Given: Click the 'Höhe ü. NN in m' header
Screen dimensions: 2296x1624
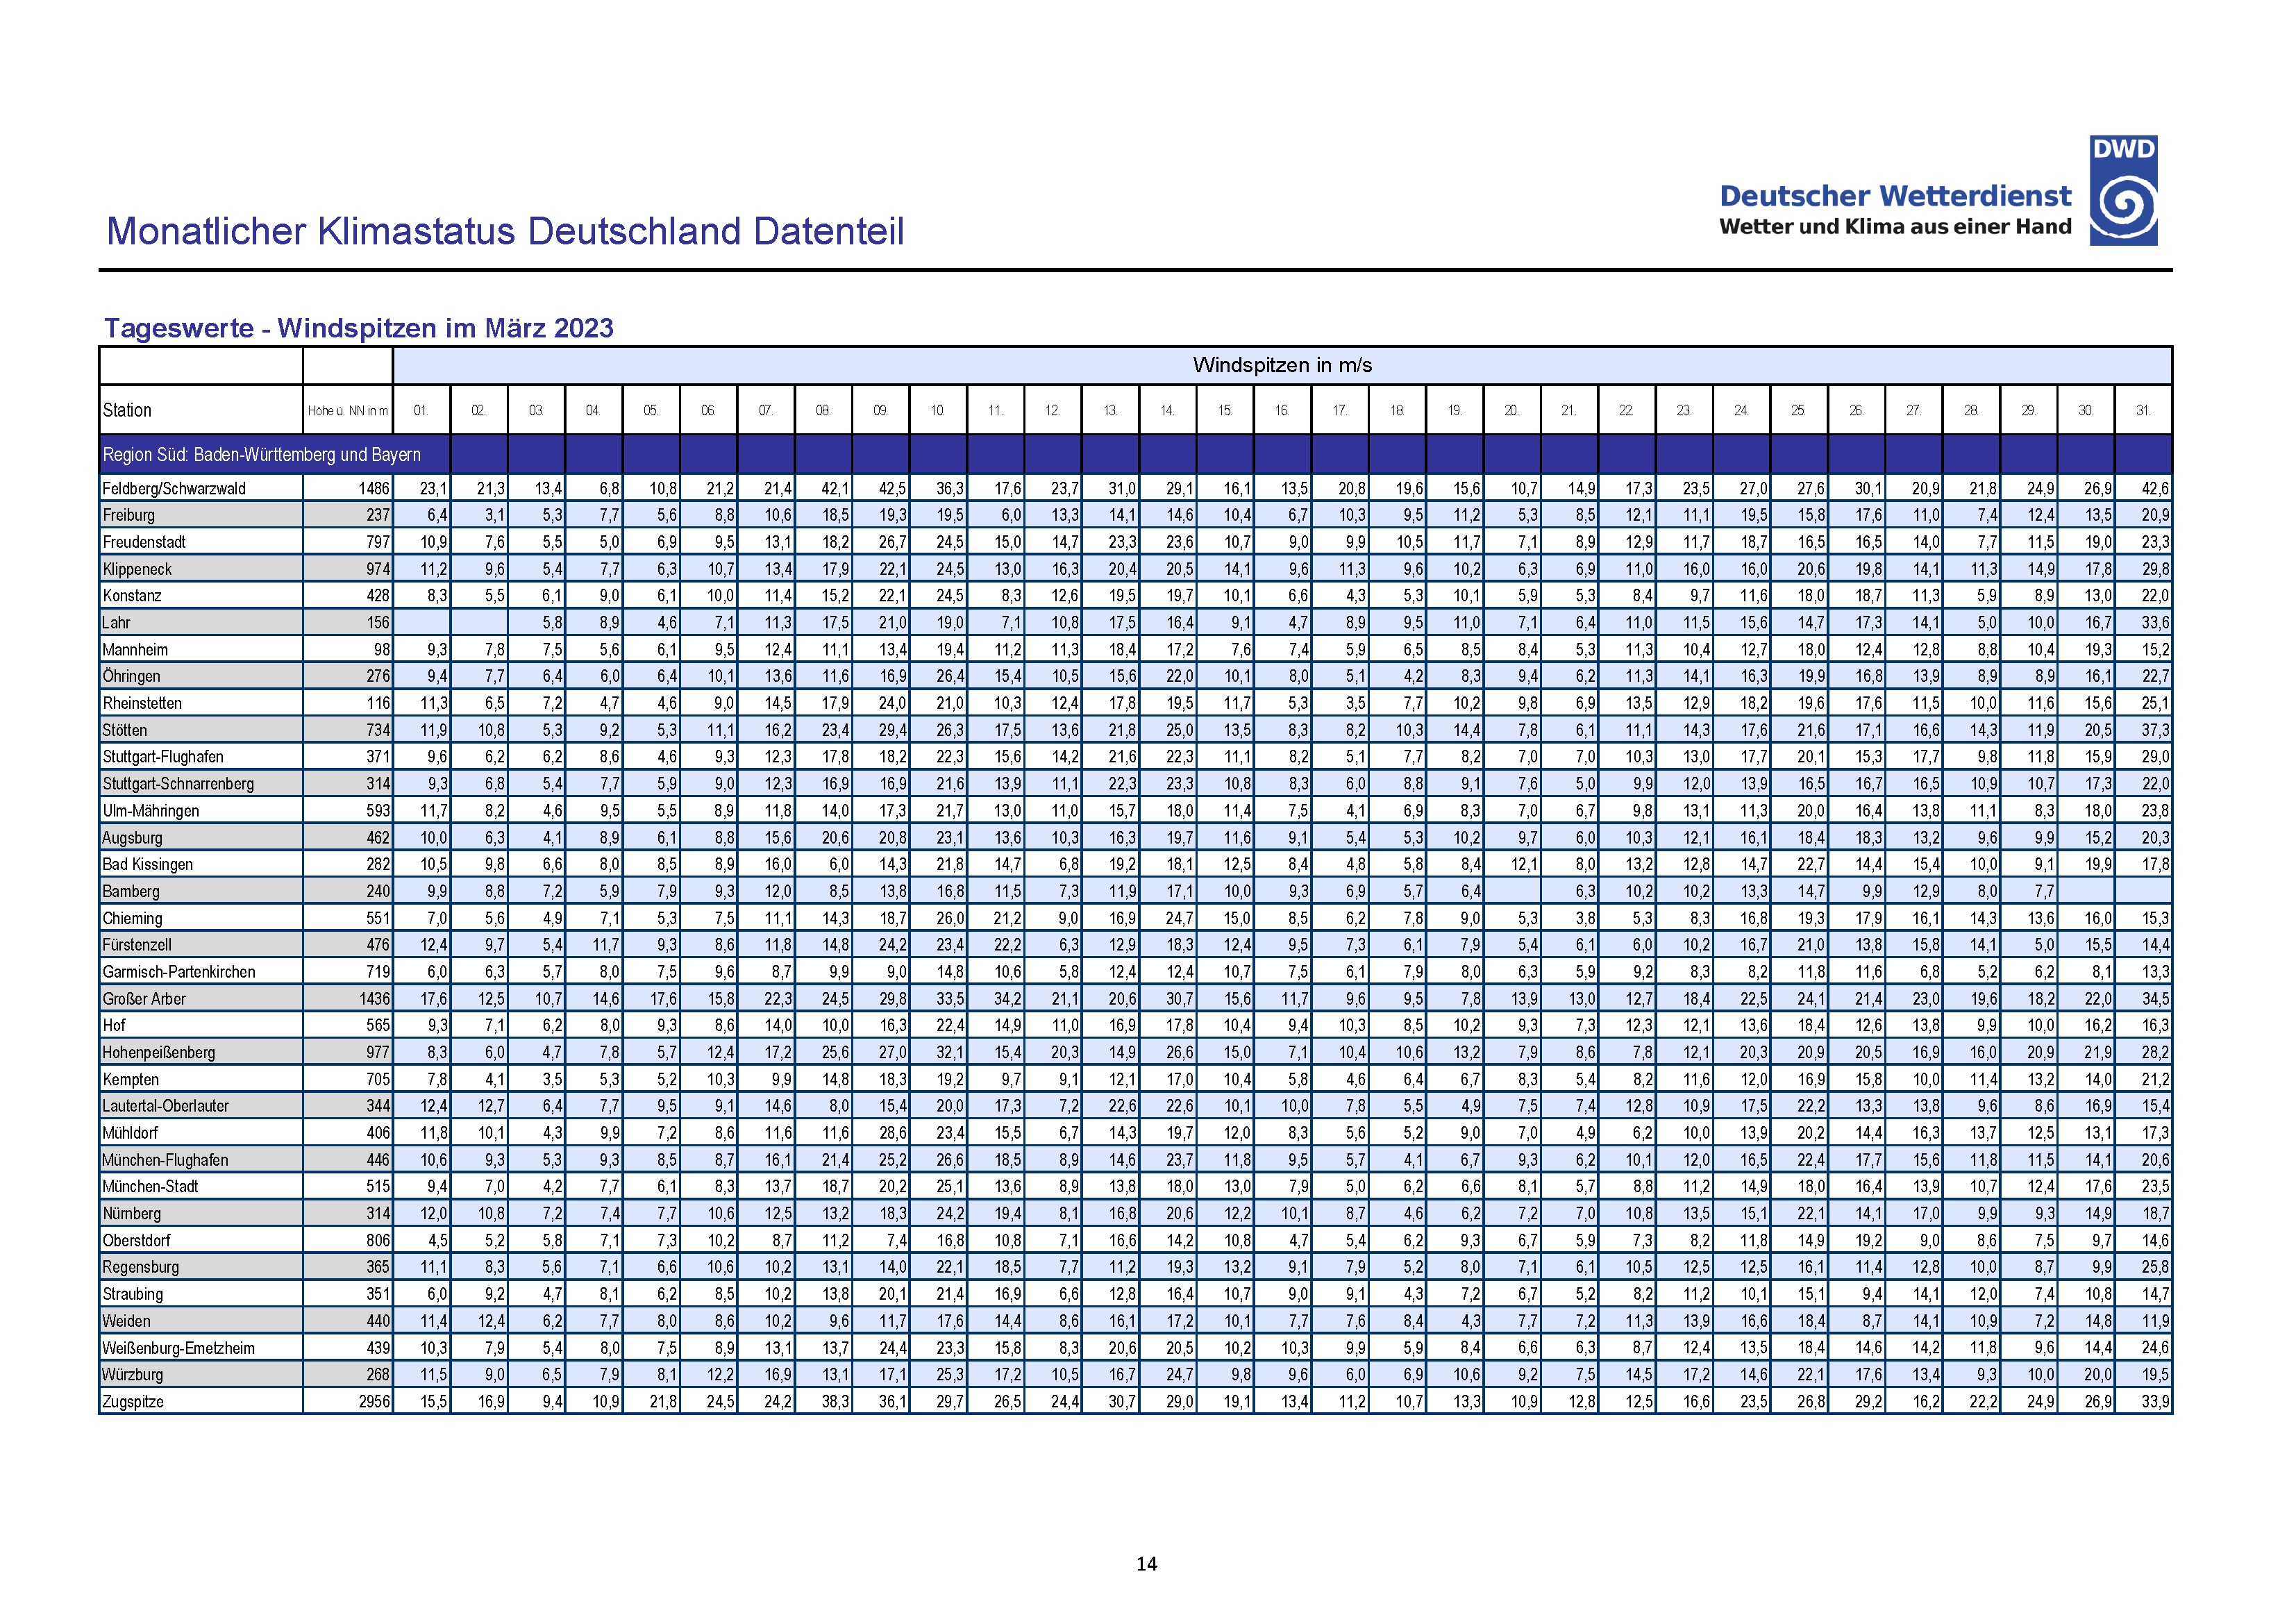Looking at the screenshot, I should click(348, 411).
